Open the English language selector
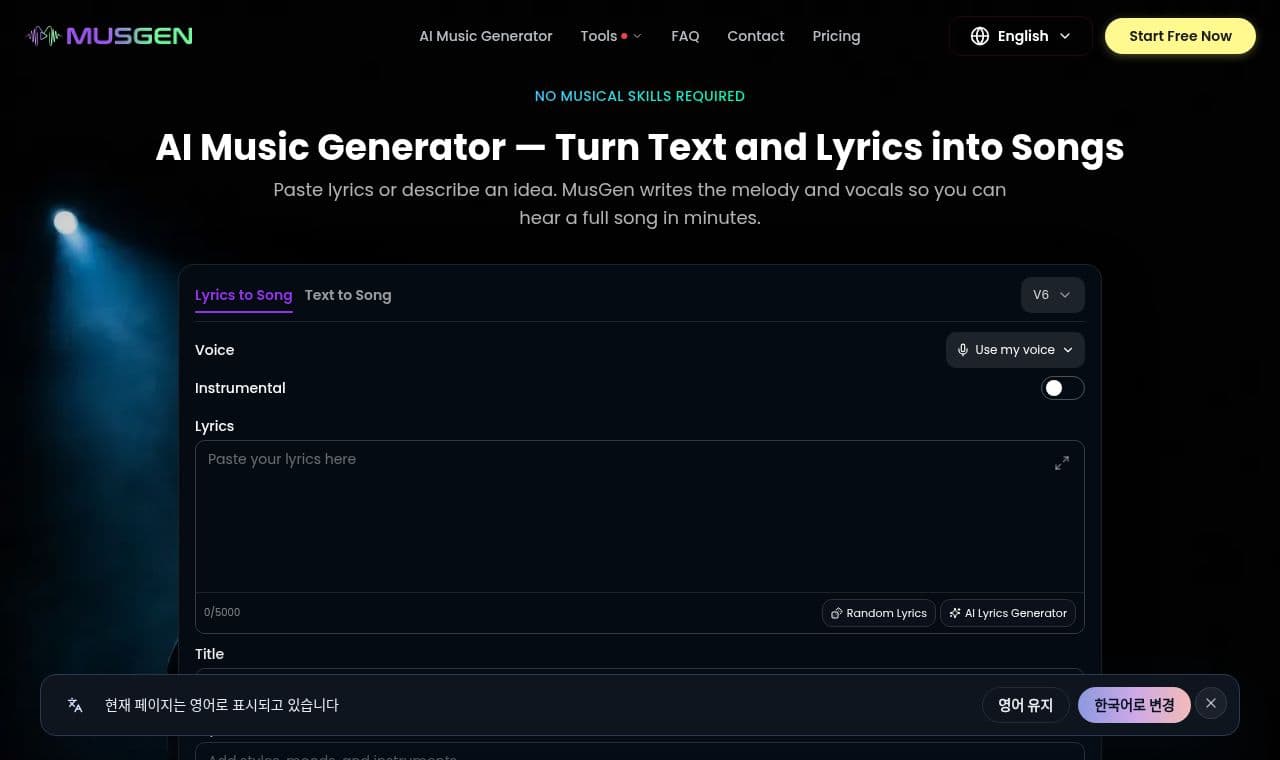 click(x=1021, y=36)
